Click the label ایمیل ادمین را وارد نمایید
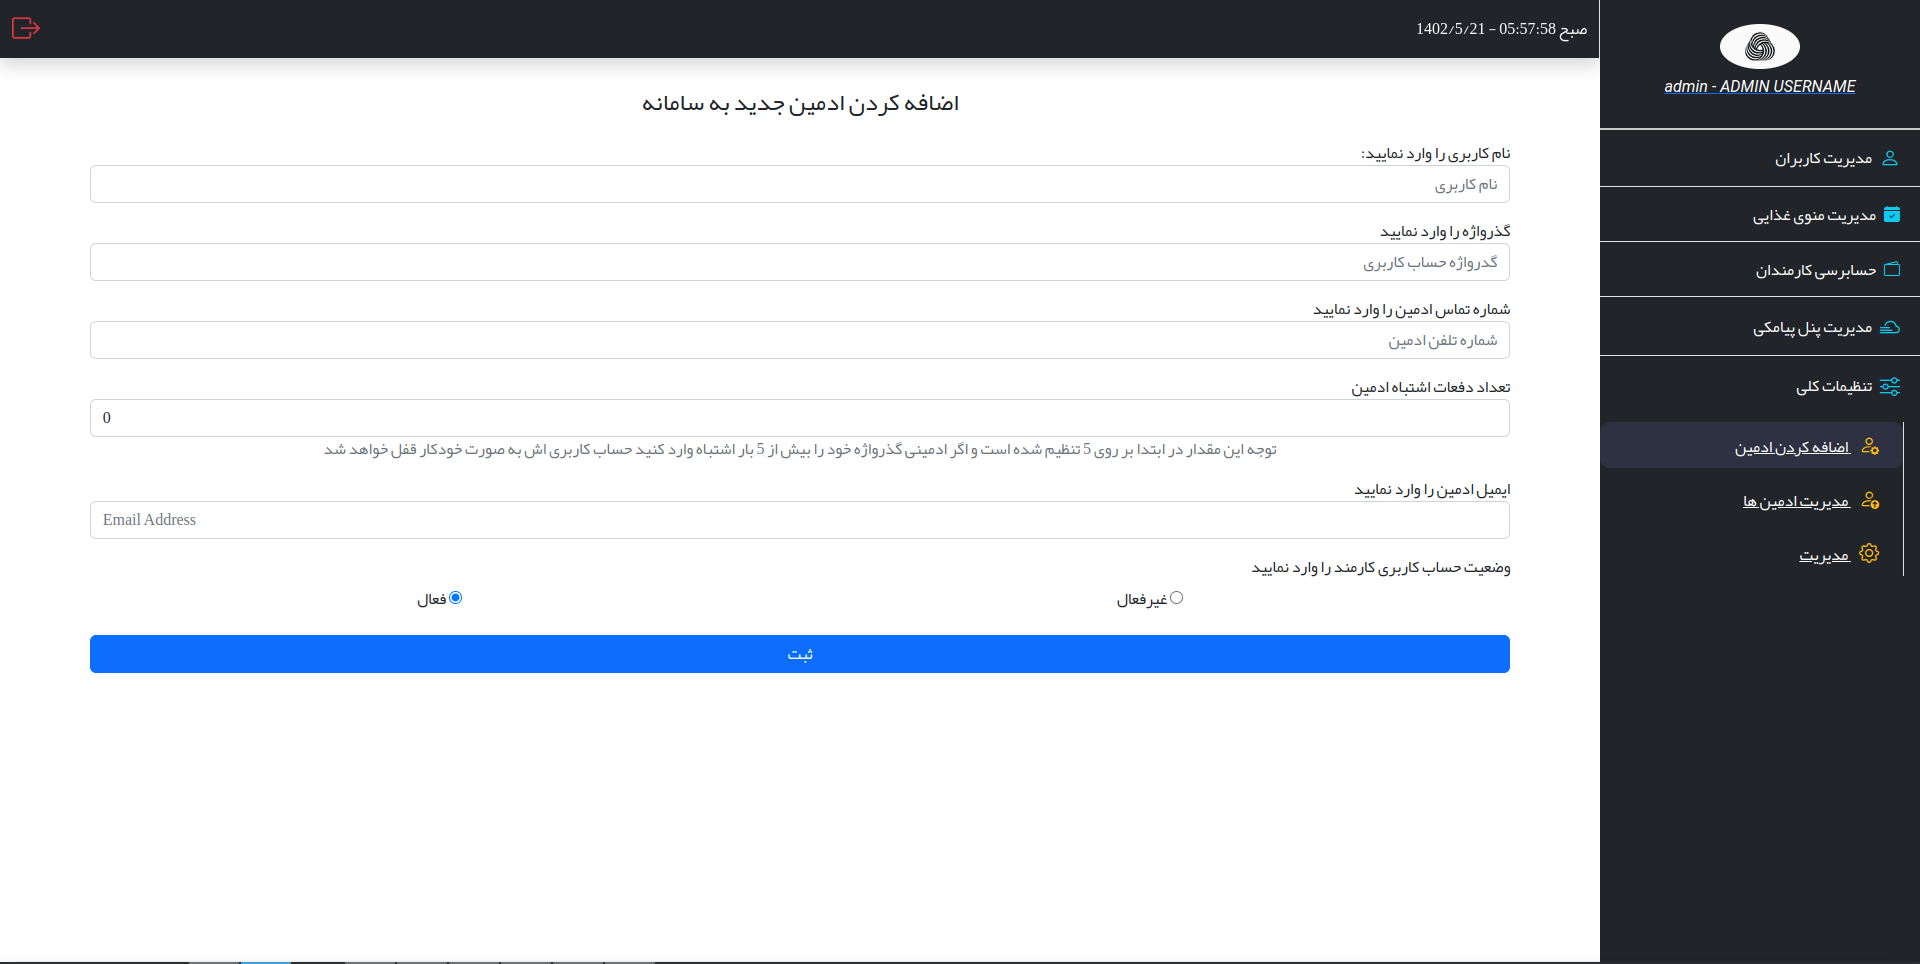Viewport: 1920px width, 964px height. click(1432, 489)
